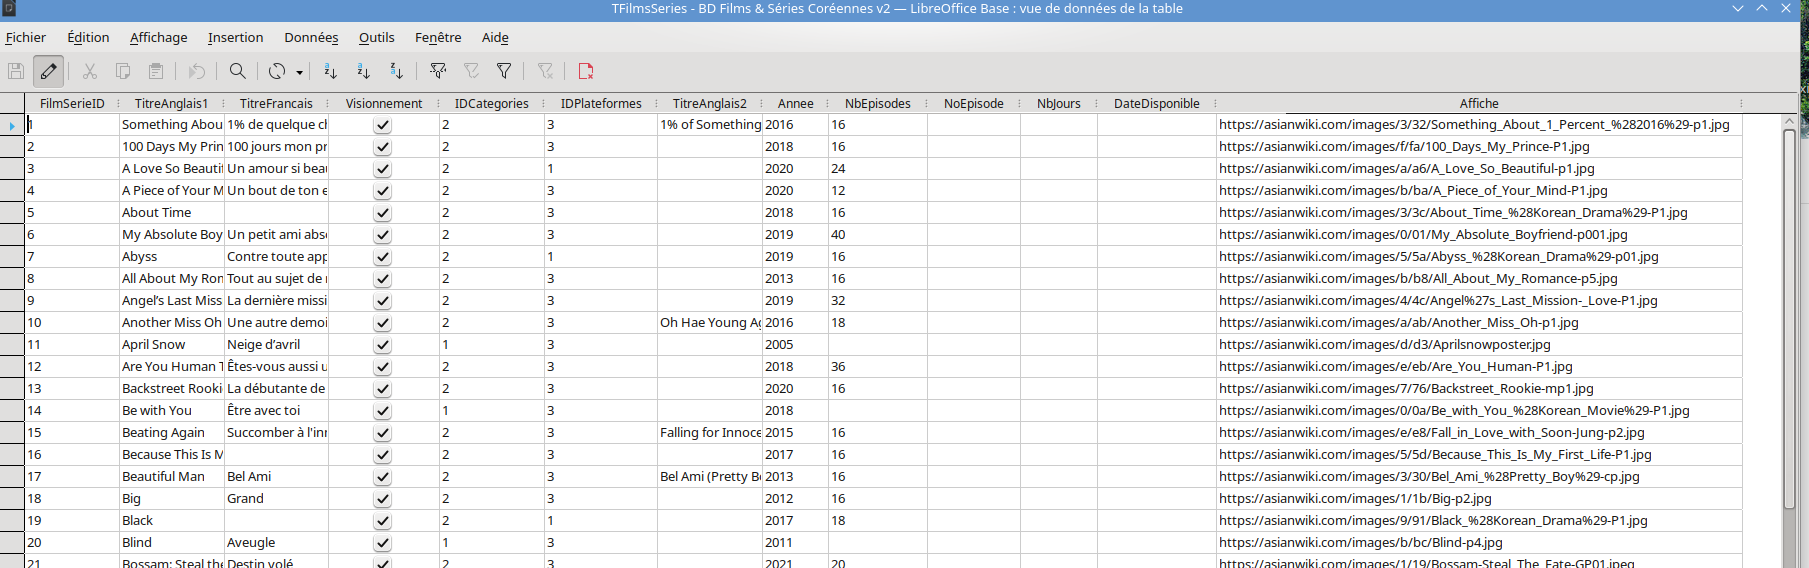Sort ascending using the toolbar icon
The image size is (1809, 568).
[363, 71]
